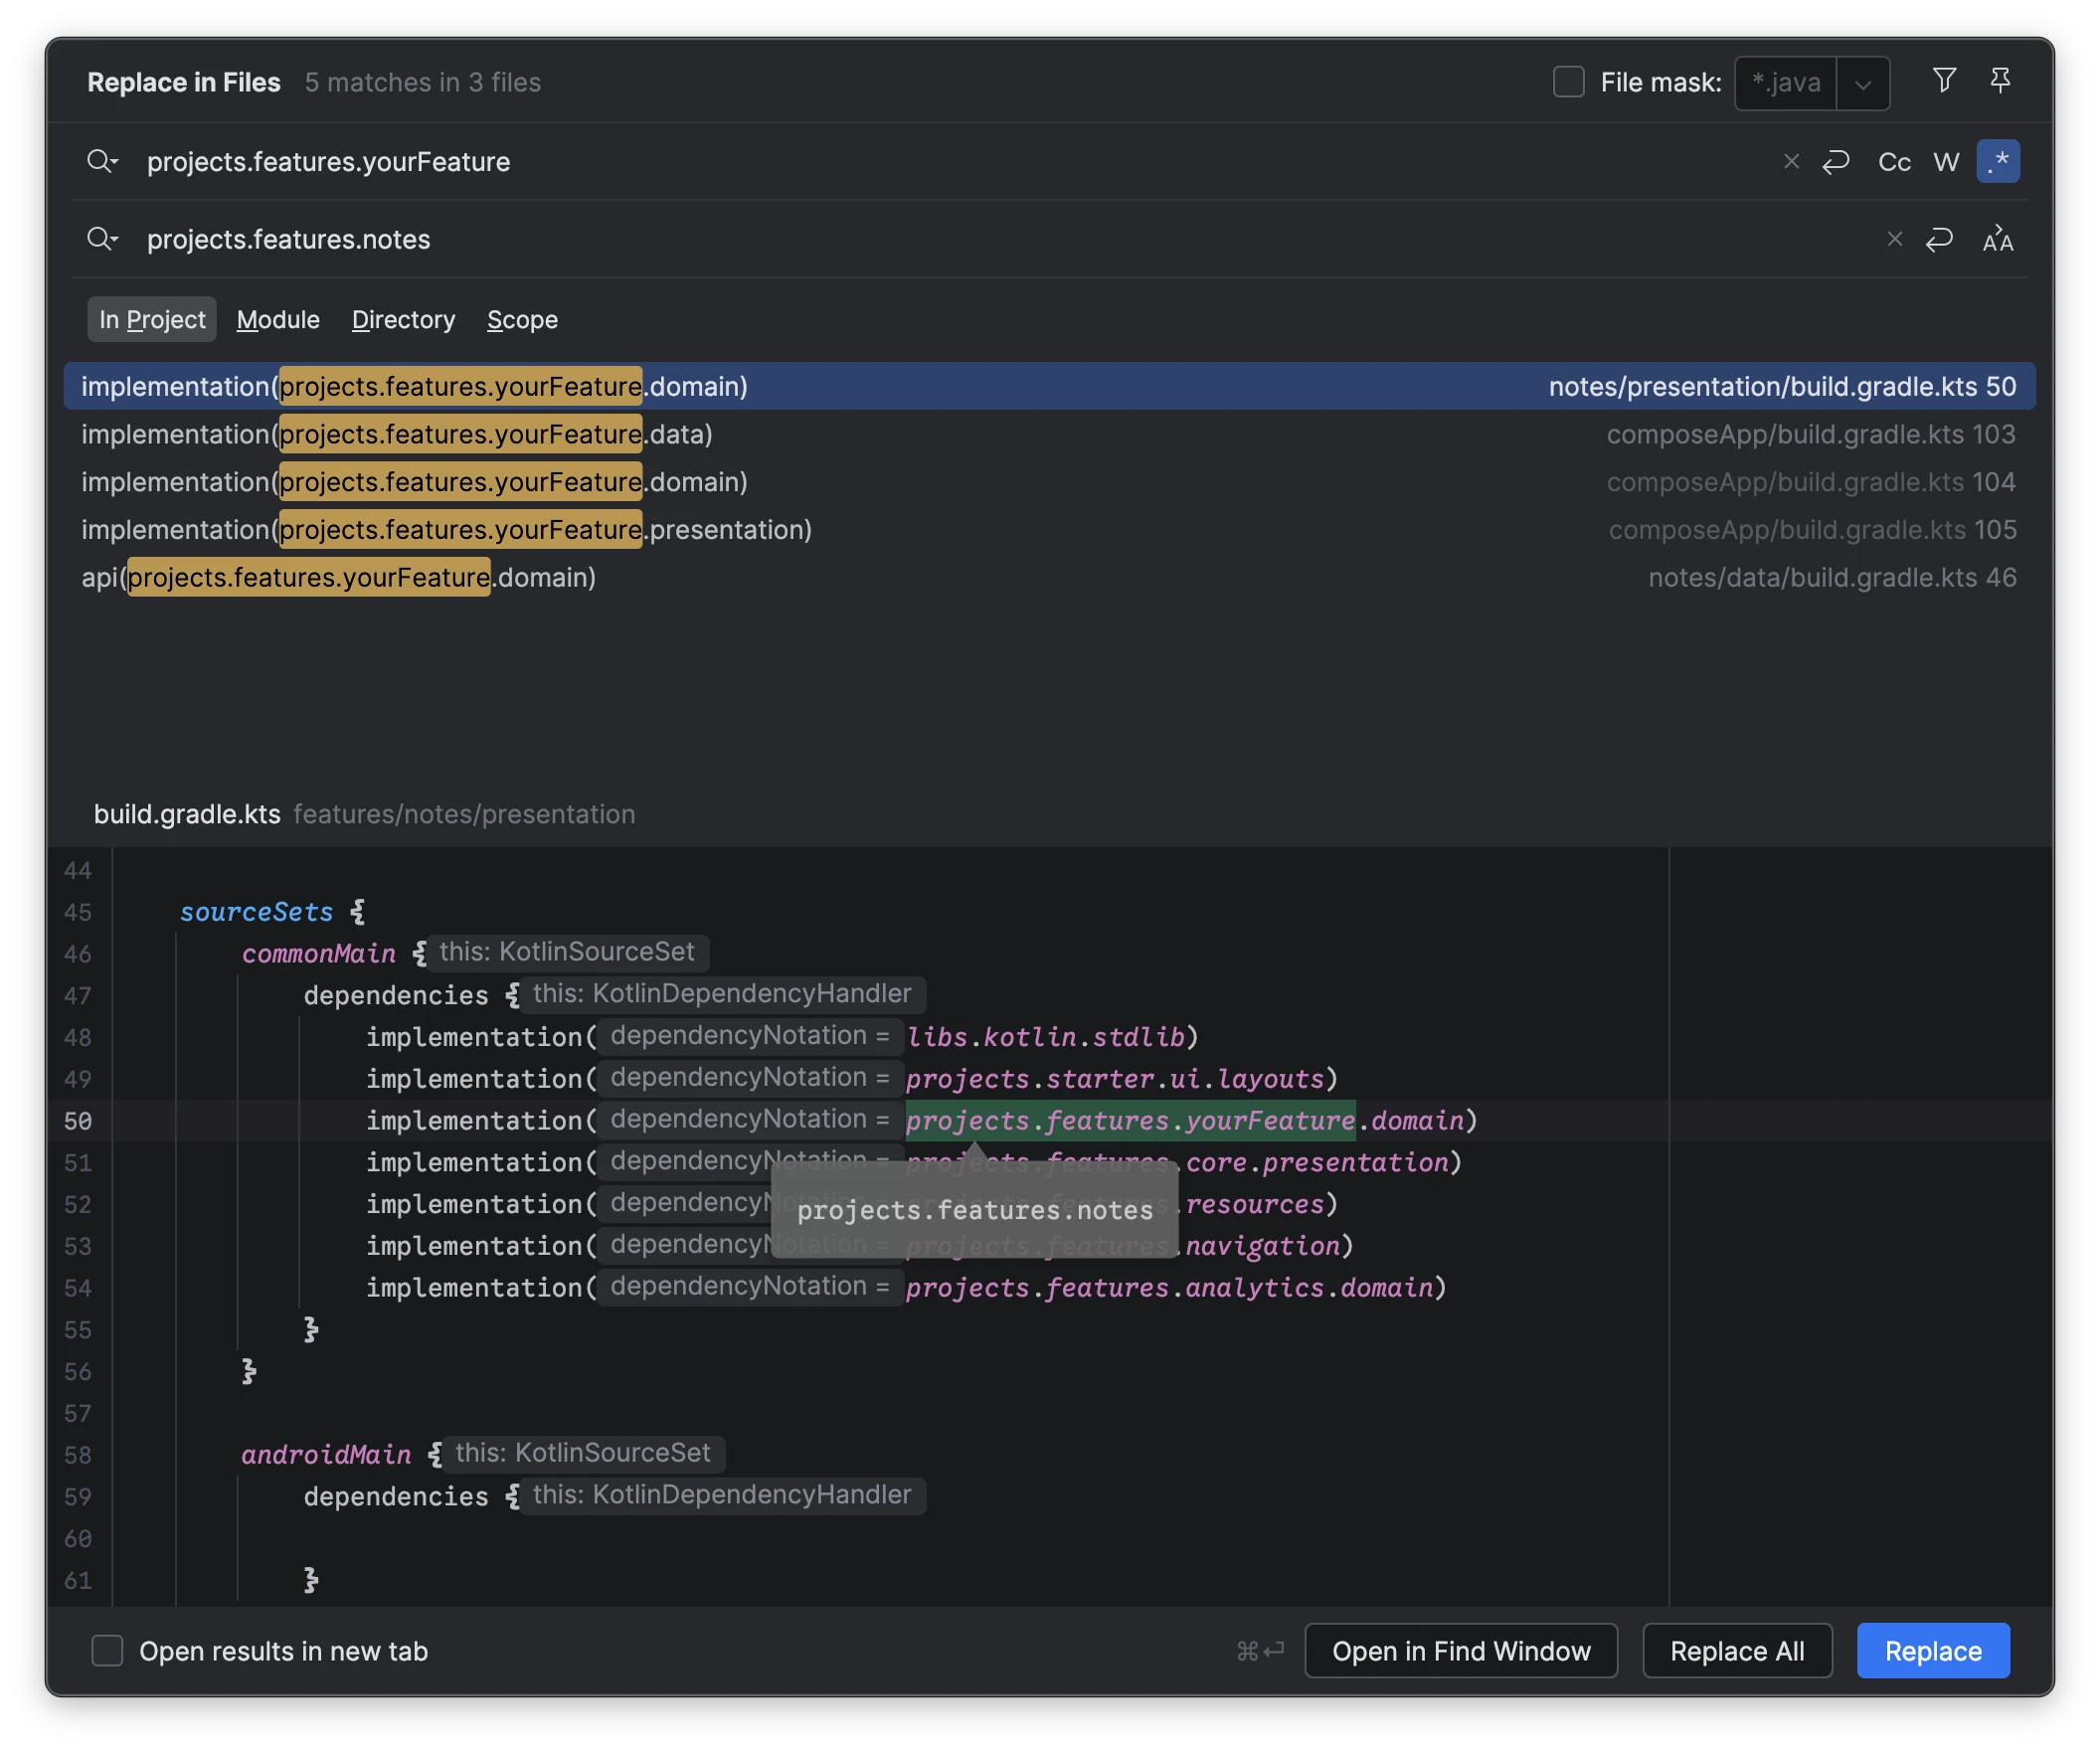Pin the Replace in Files popup
Screen dimensions: 2100x1750
tap(2000, 80)
